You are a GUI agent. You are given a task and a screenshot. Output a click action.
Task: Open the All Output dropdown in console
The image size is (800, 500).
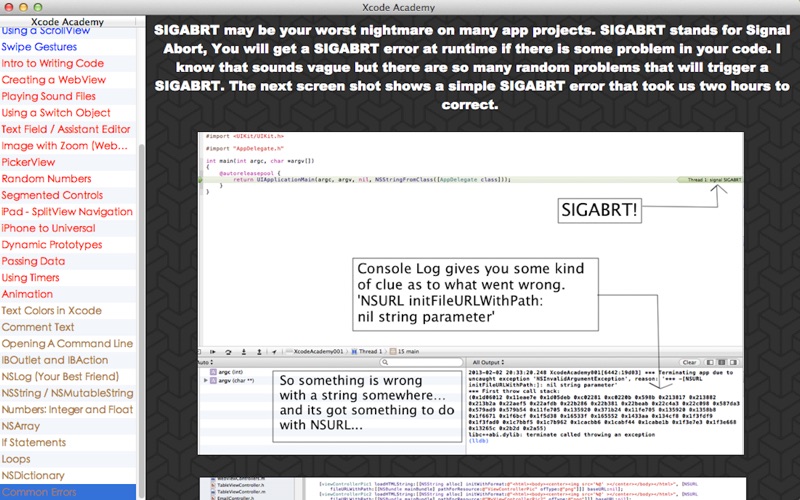point(488,362)
